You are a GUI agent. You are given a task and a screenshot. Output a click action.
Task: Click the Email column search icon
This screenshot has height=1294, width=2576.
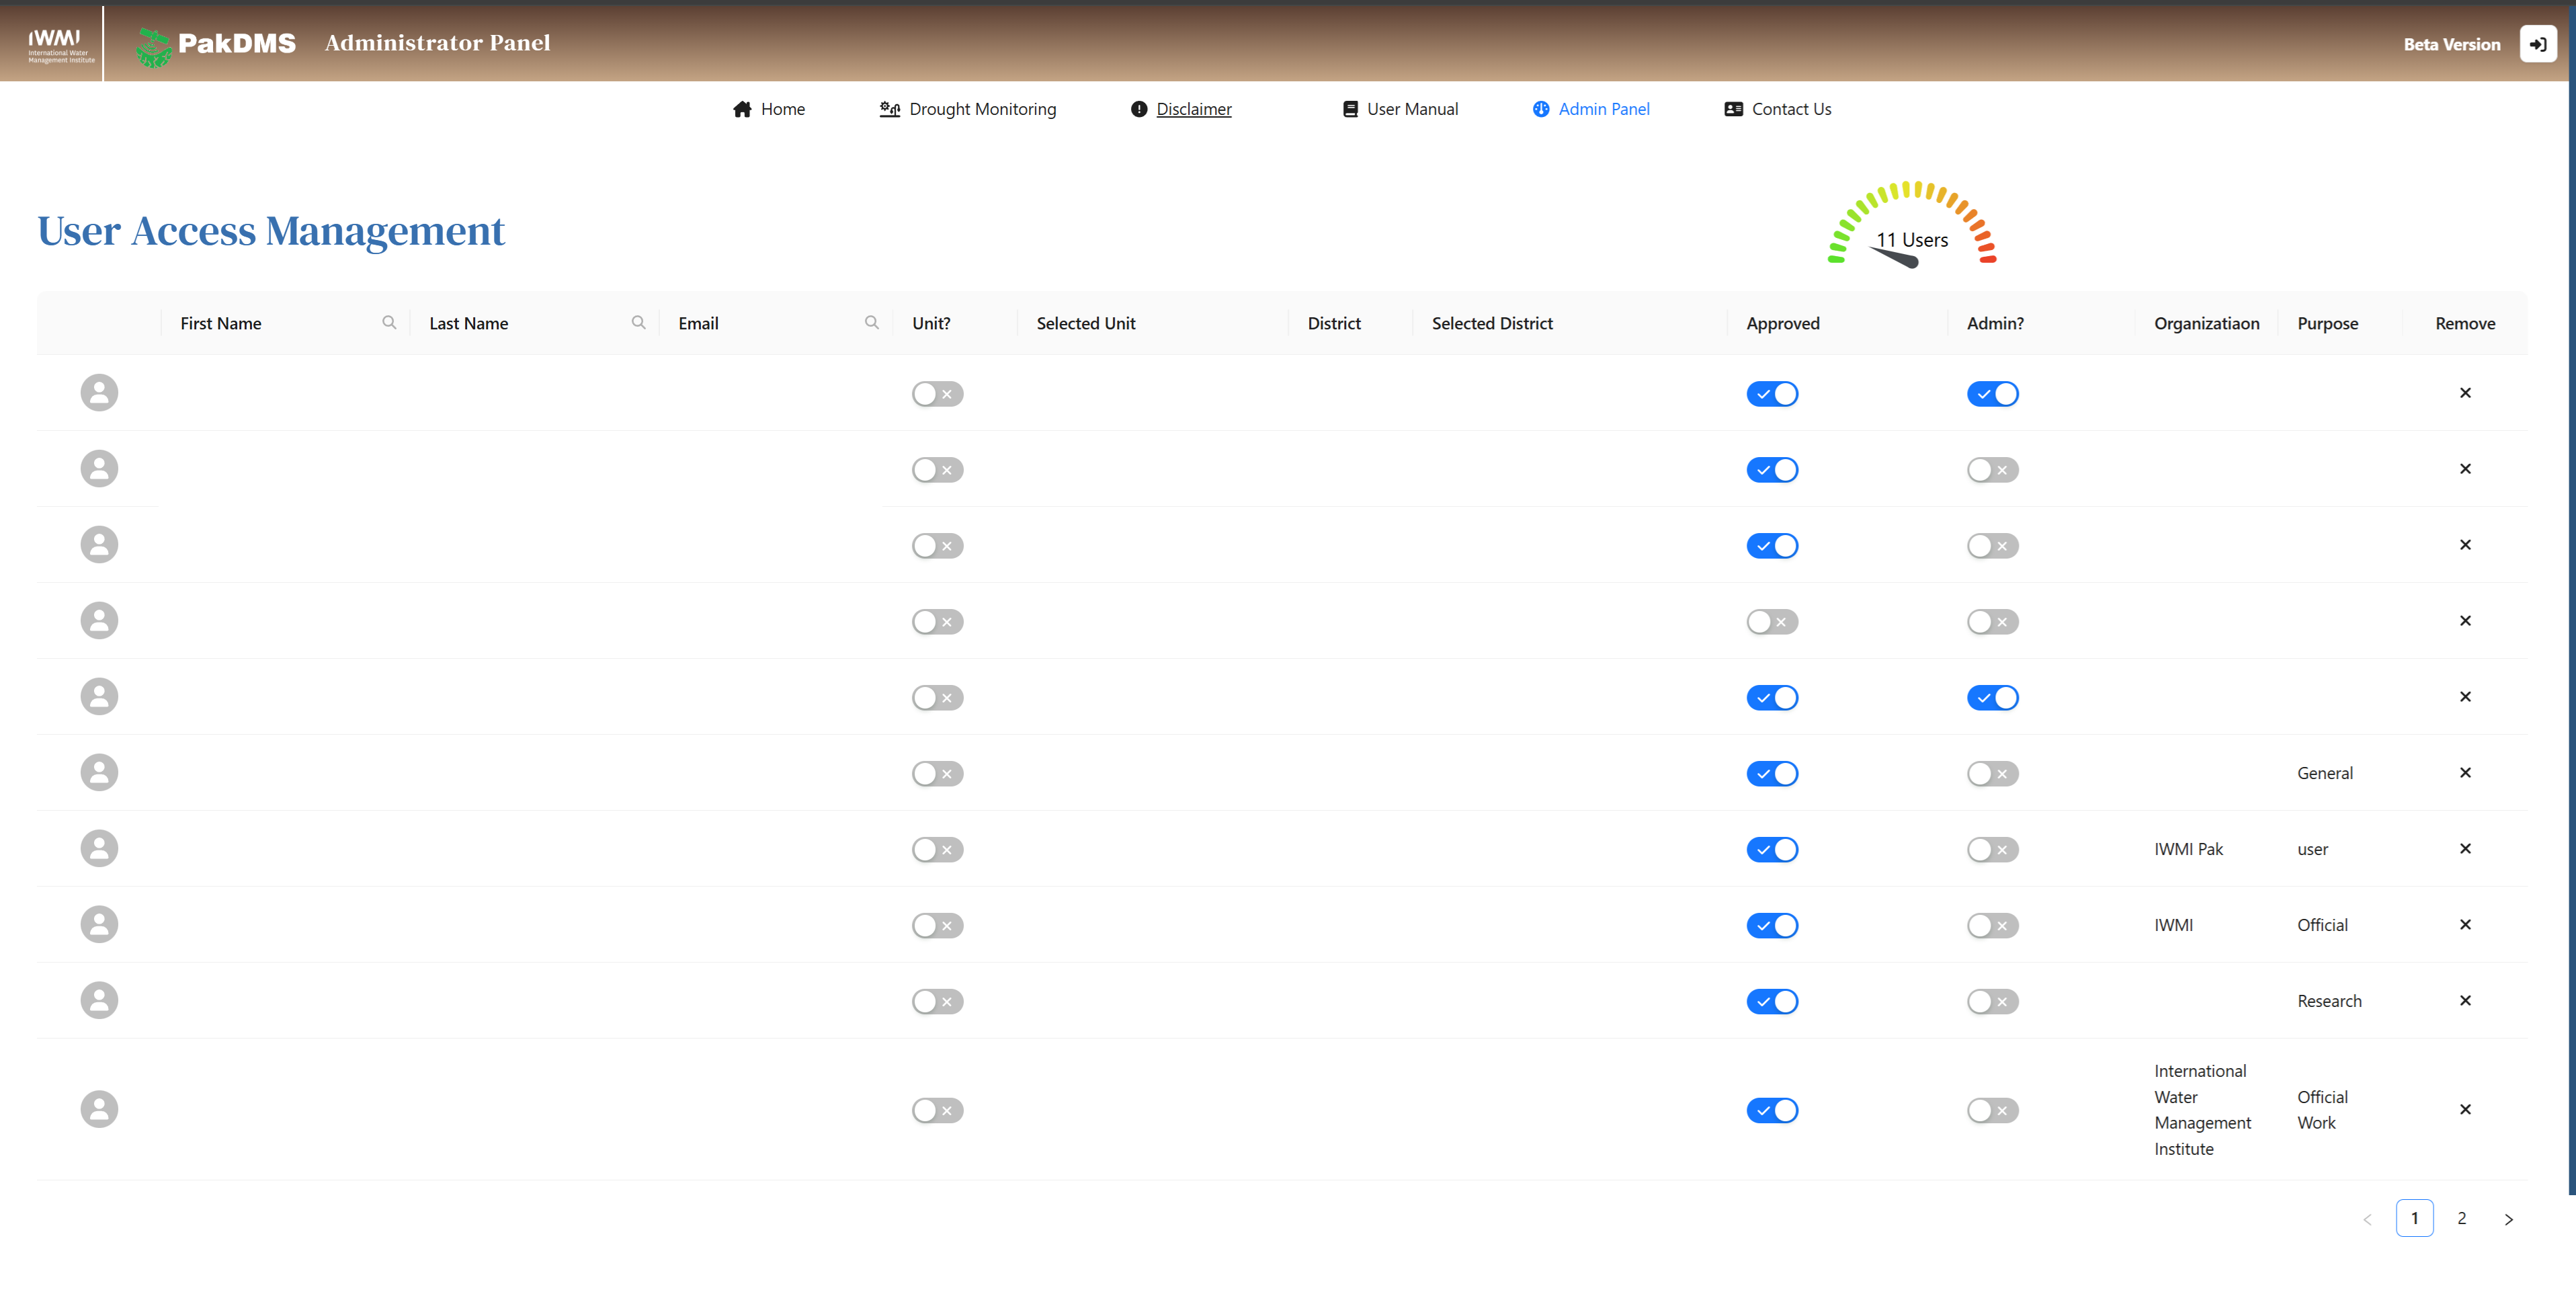coord(871,322)
